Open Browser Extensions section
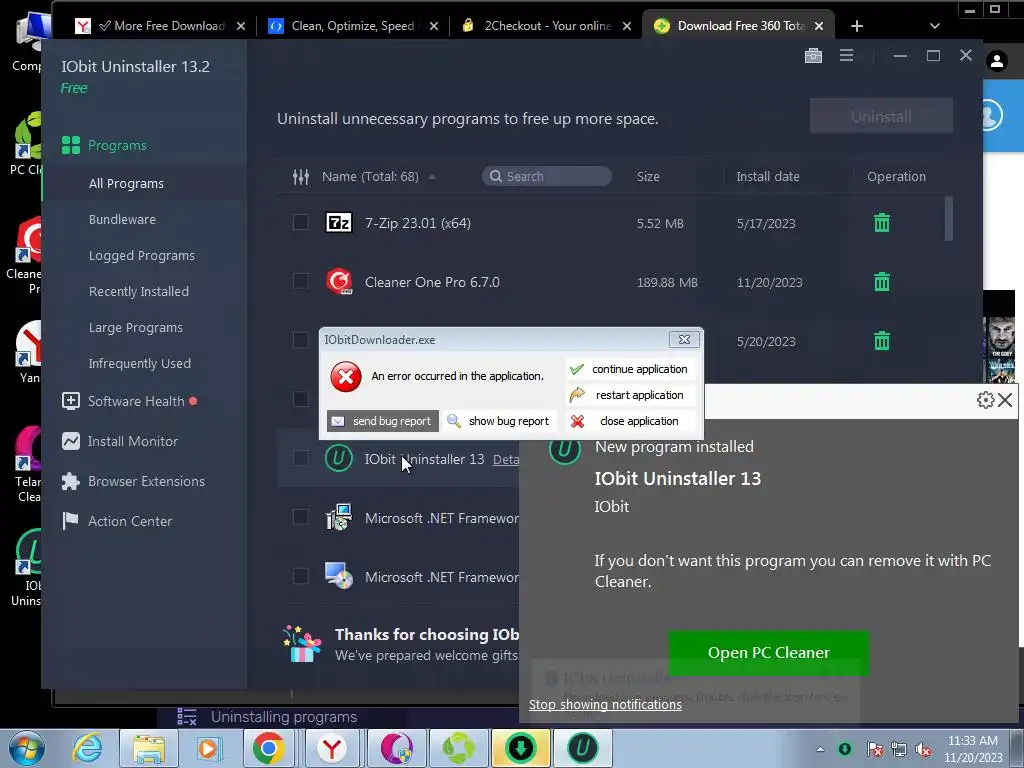The height and width of the screenshot is (768, 1024). [146, 481]
